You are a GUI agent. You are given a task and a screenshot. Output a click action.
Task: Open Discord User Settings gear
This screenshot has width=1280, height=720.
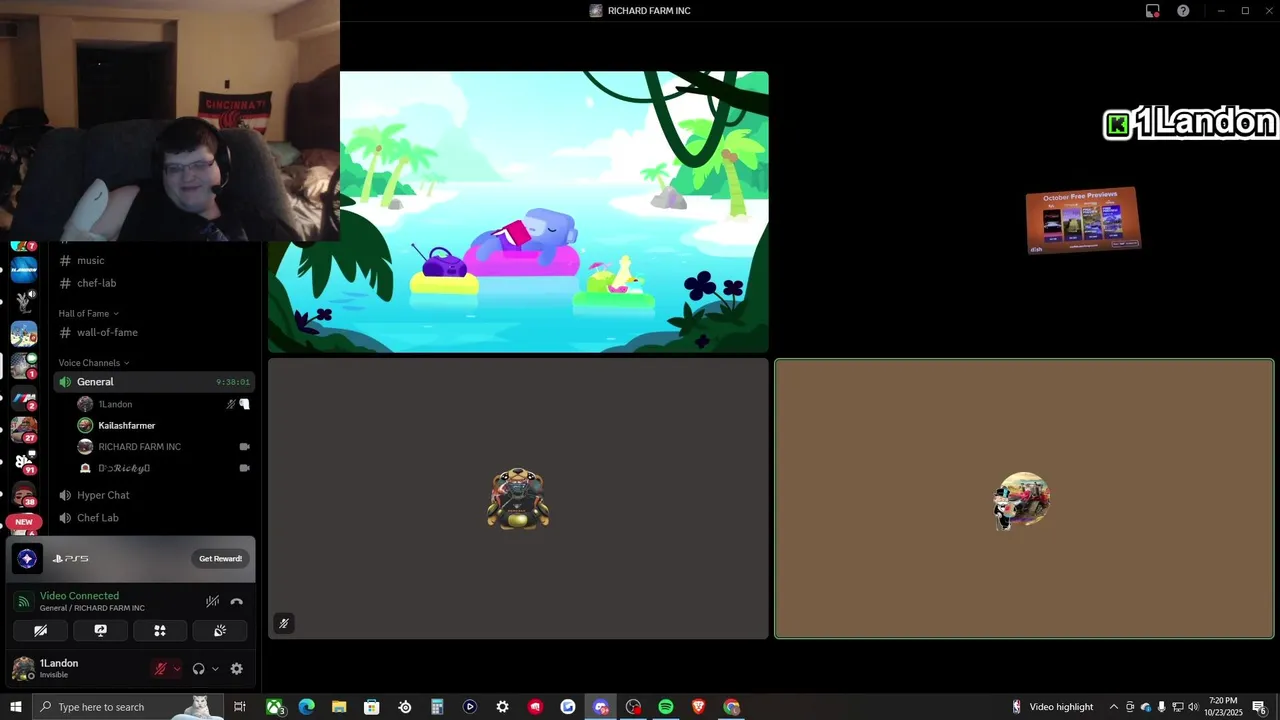[x=237, y=669]
